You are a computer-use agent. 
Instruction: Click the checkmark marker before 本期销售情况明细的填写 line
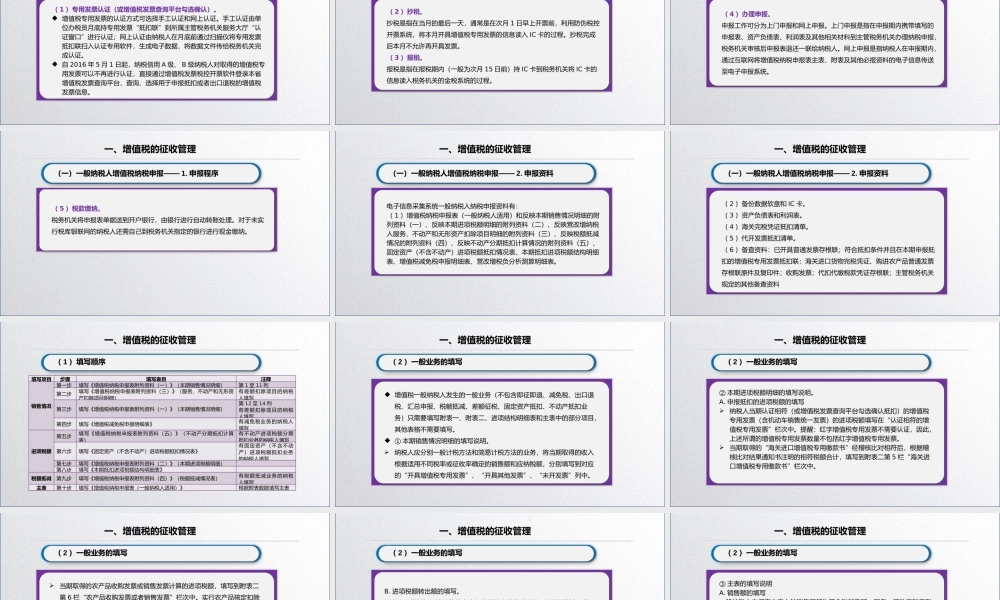click(386, 440)
